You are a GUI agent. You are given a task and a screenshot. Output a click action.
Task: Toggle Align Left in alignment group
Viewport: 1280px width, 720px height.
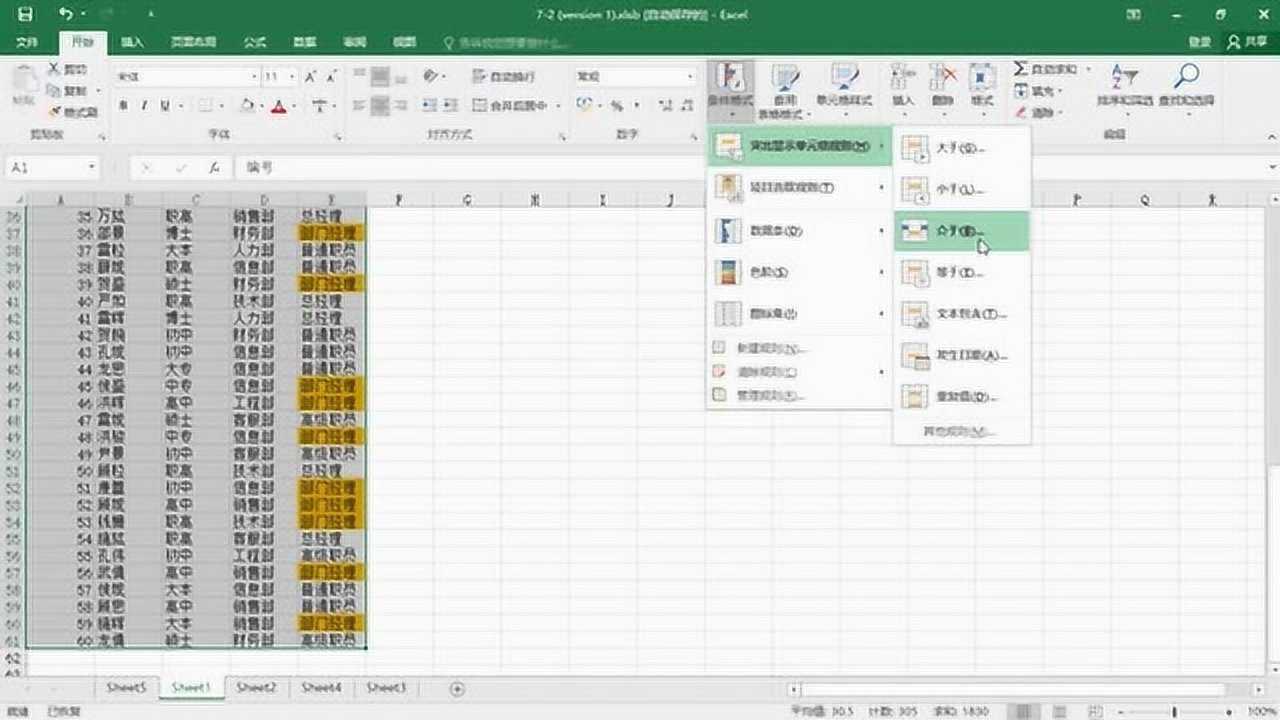[359, 105]
